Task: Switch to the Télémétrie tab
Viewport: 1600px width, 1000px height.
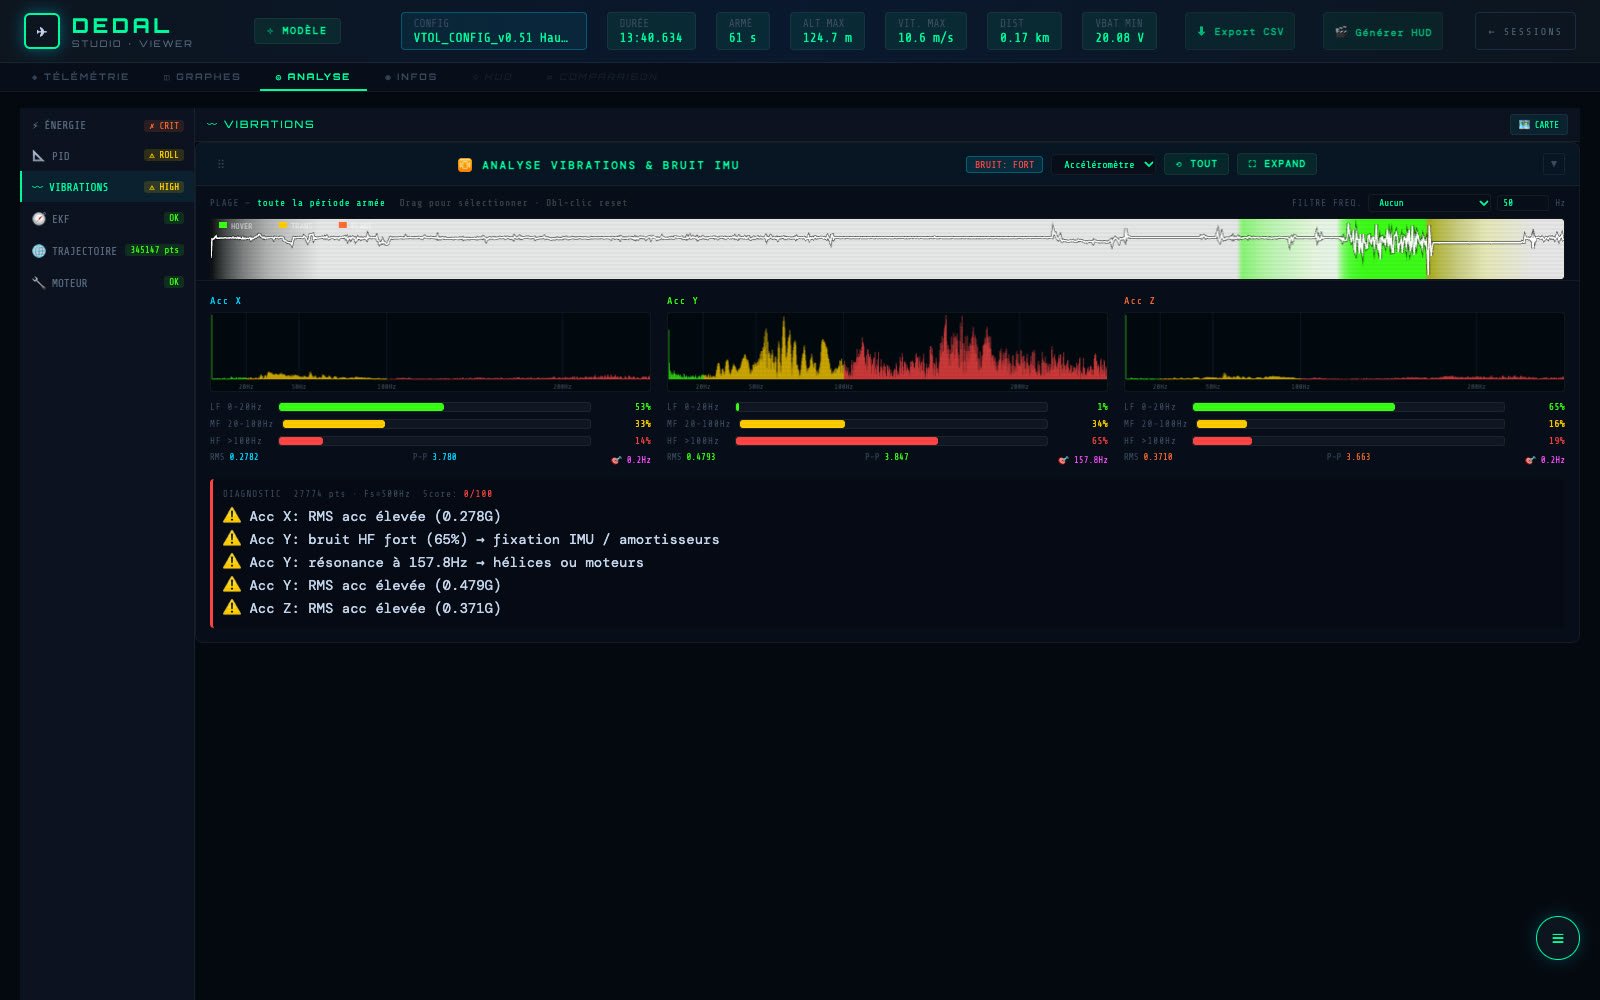Action: pyautogui.click(x=80, y=77)
